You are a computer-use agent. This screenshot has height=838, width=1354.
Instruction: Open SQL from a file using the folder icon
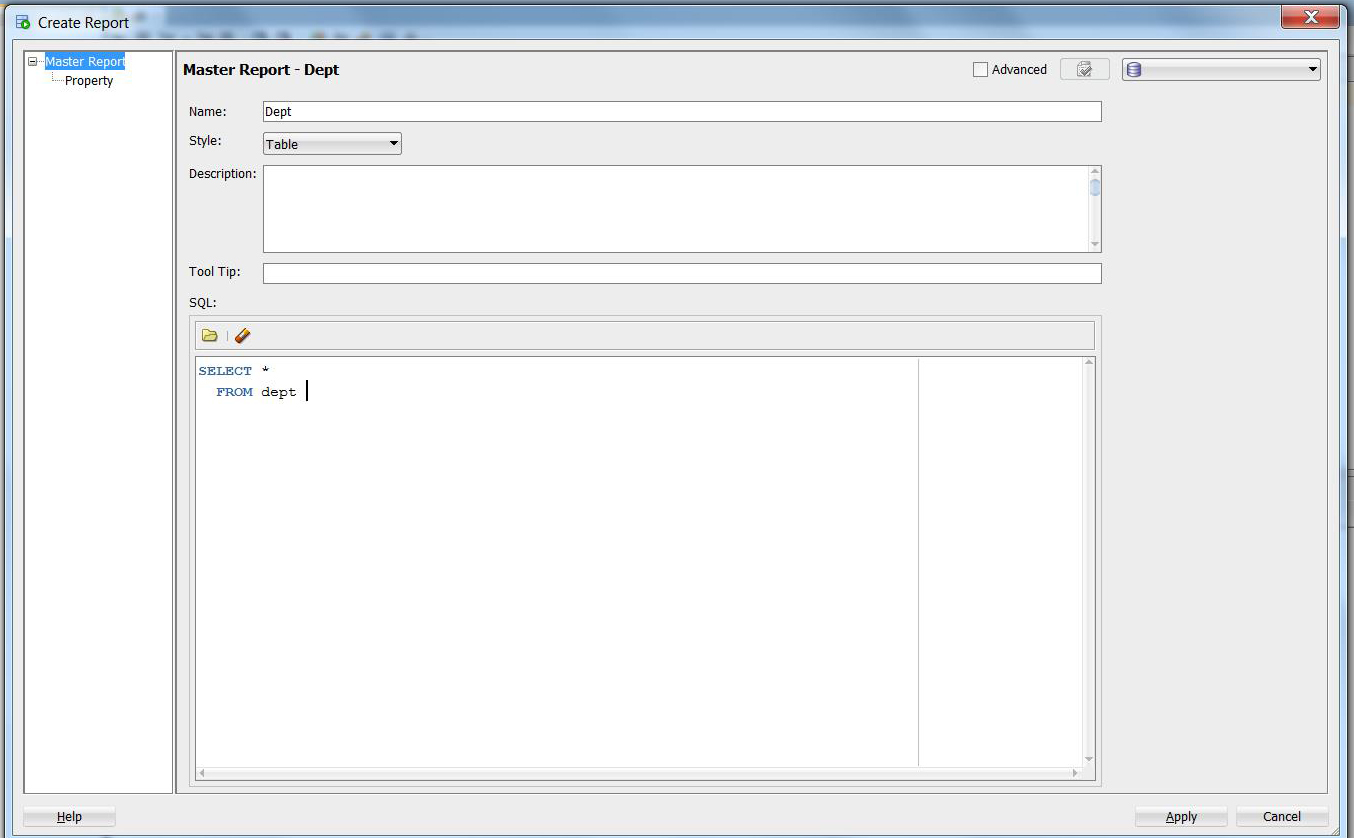[209, 335]
